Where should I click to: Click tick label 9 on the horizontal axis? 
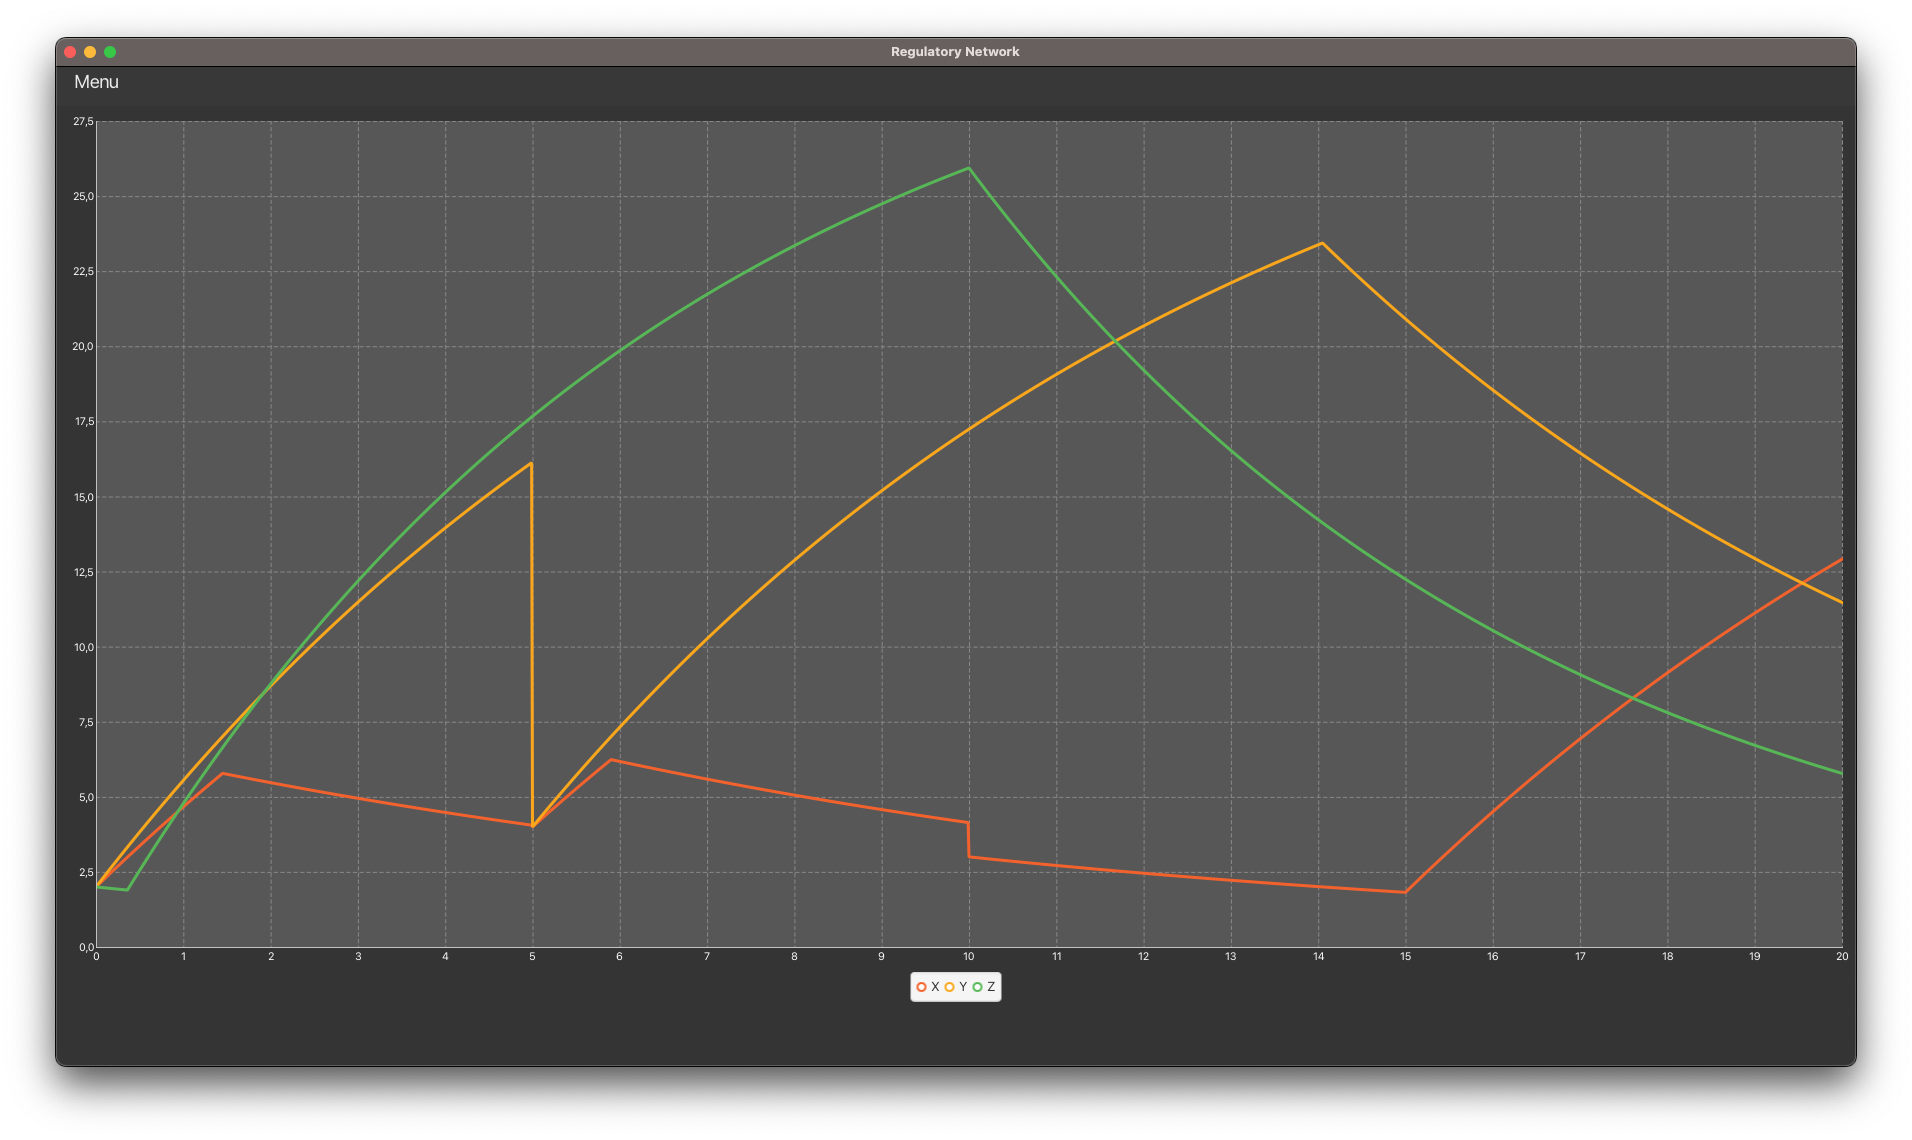881,957
